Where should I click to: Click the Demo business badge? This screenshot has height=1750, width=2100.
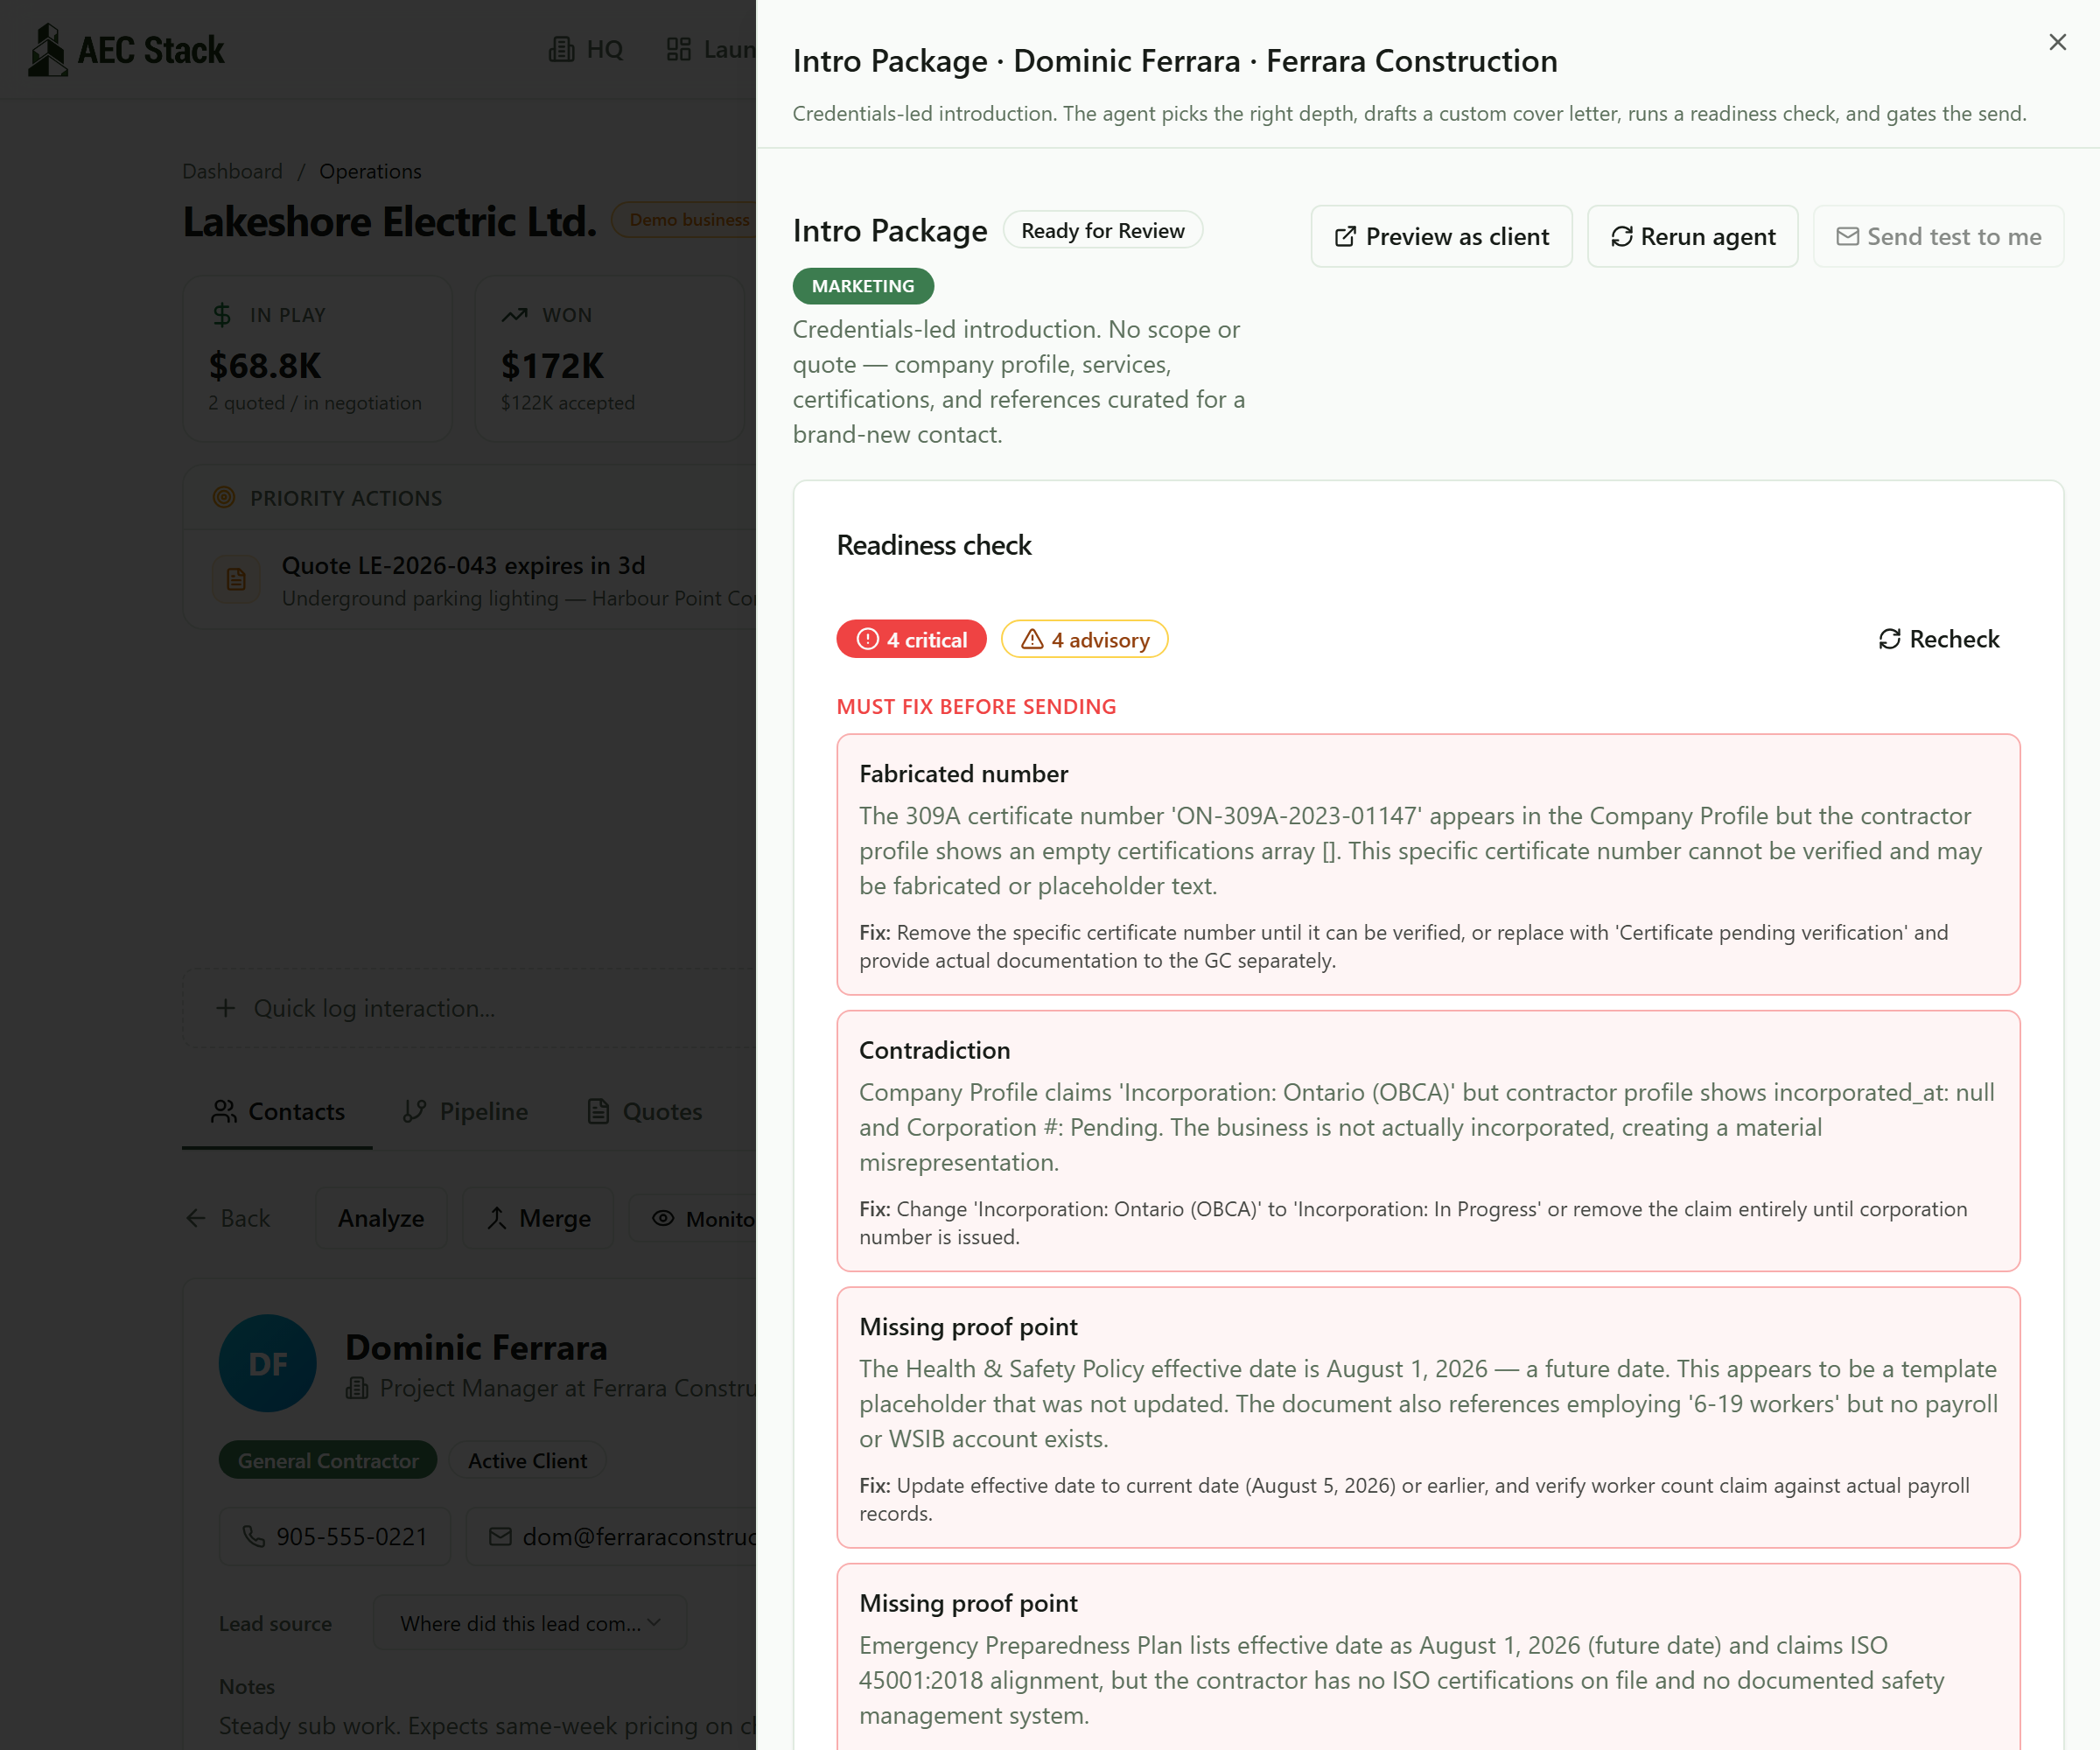tap(684, 219)
